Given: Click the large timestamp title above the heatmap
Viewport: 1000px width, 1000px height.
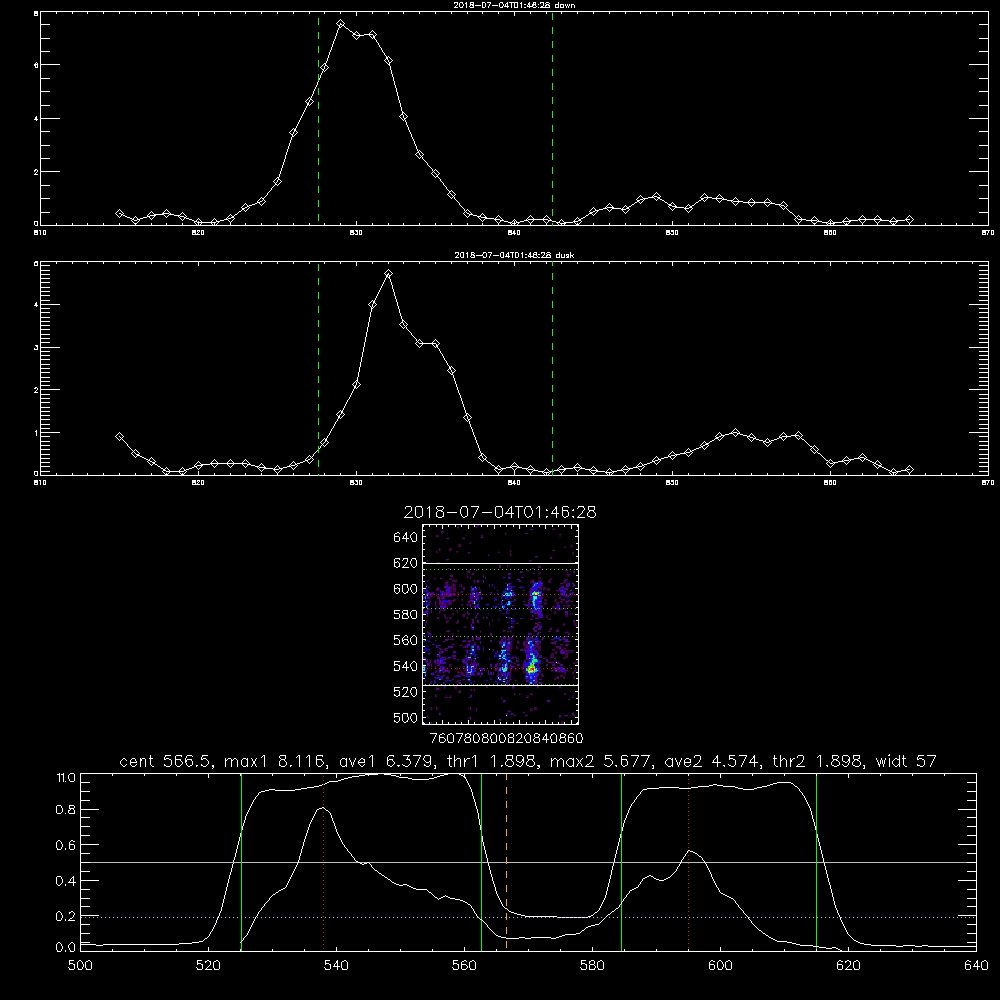Looking at the screenshot, I should pos(500,512).
